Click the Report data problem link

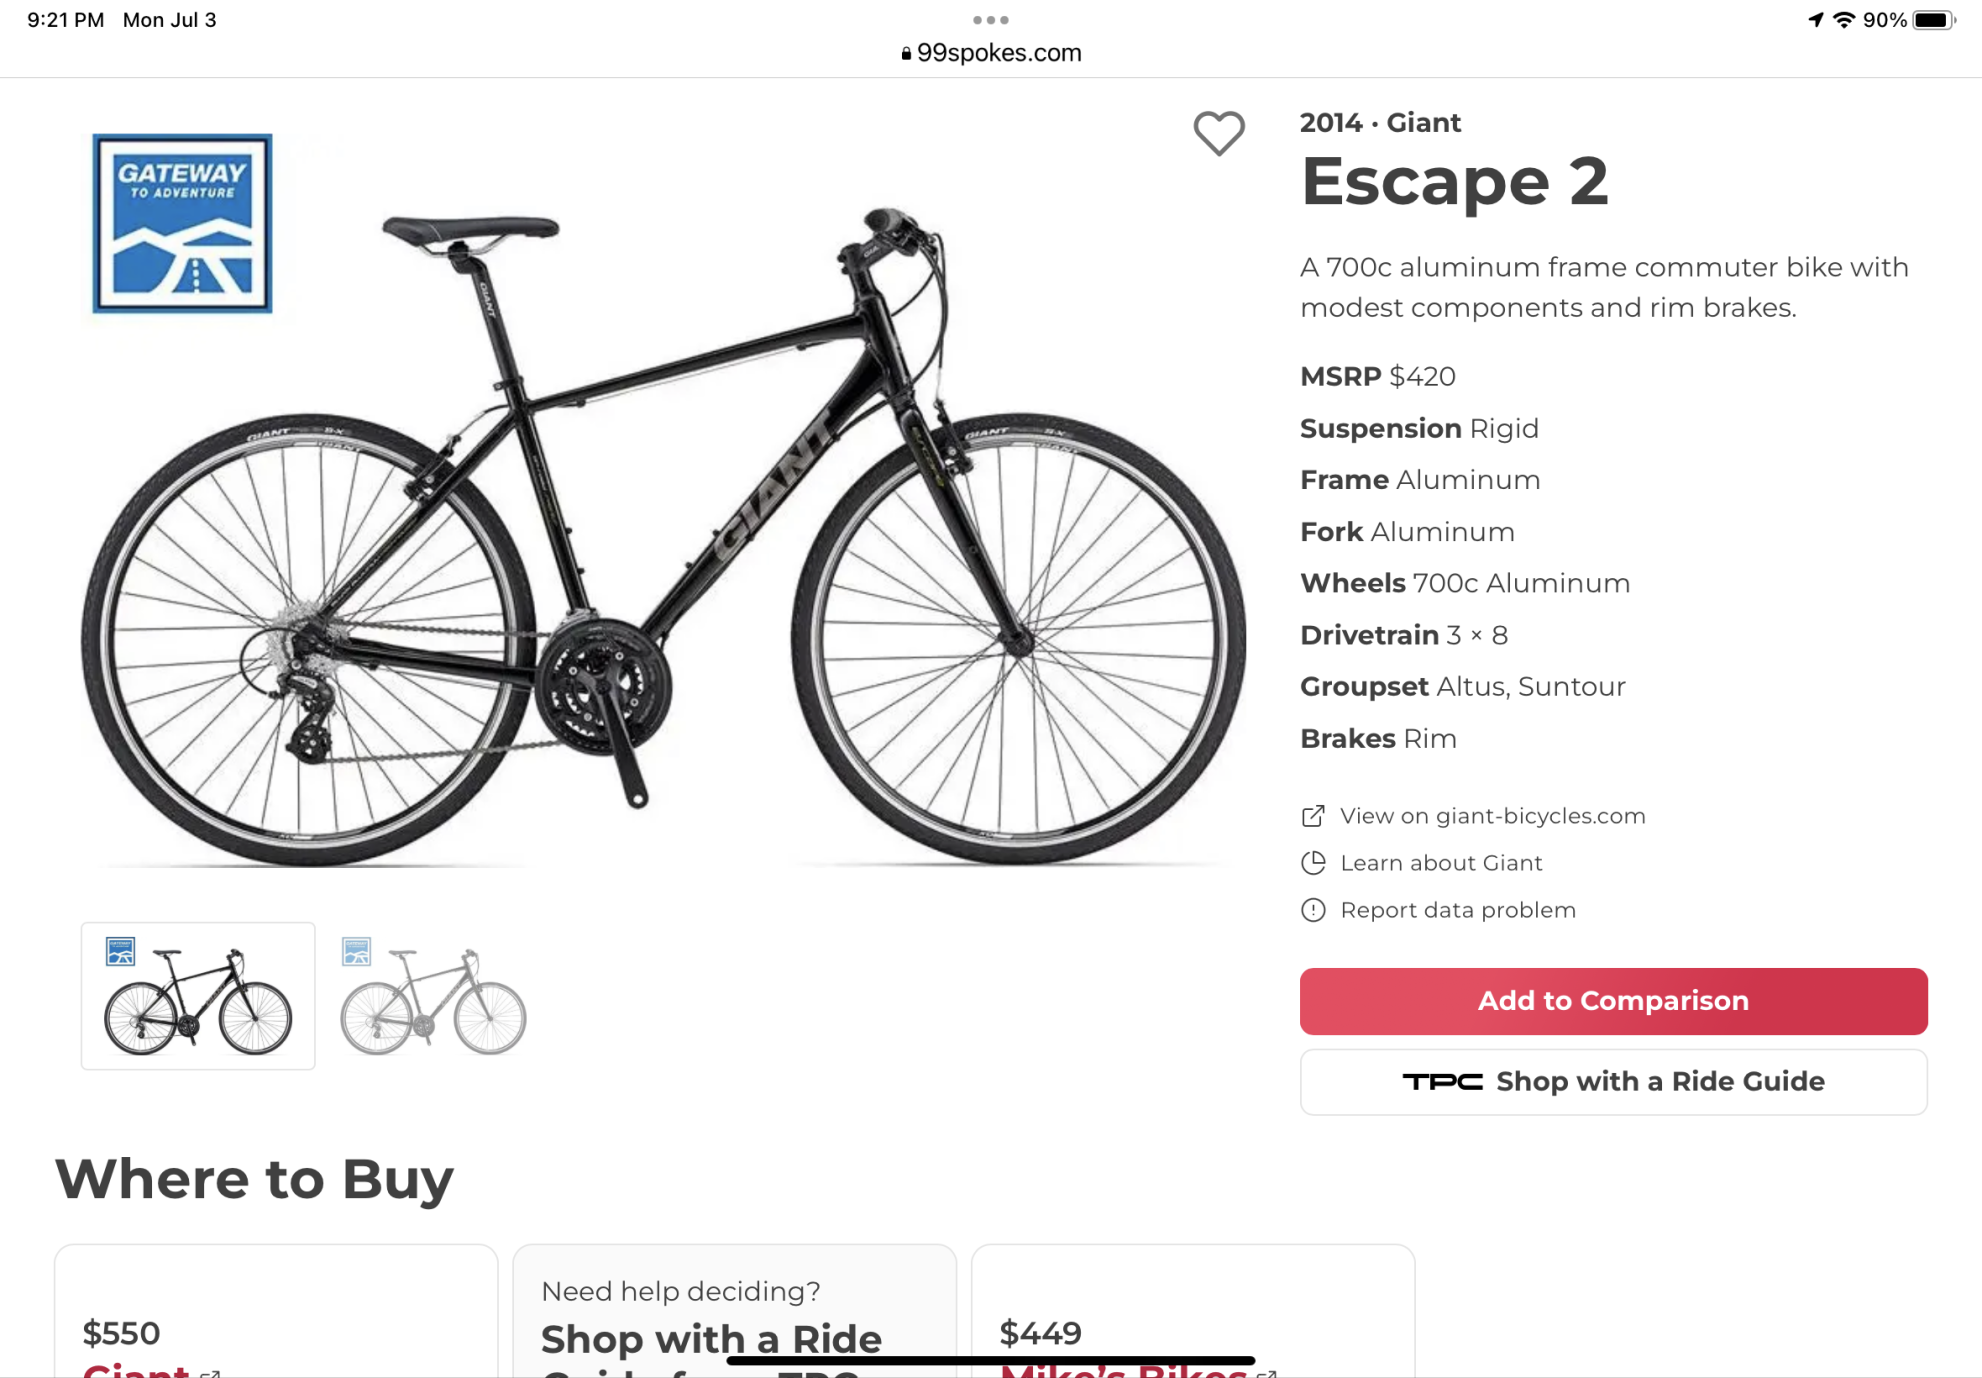(x=1457, y=910)
